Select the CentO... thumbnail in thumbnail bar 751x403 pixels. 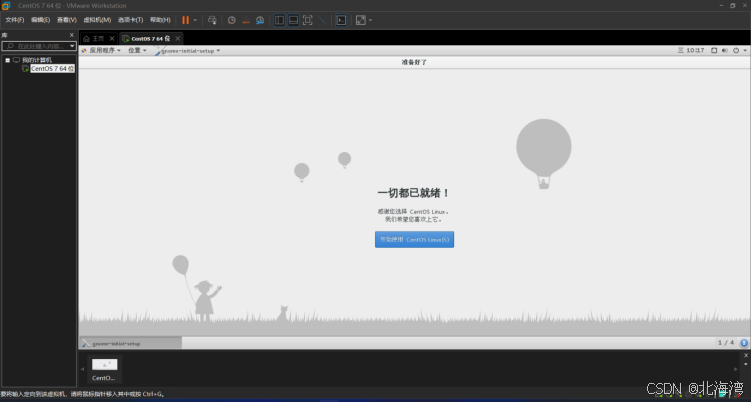(x=104, y=369)
